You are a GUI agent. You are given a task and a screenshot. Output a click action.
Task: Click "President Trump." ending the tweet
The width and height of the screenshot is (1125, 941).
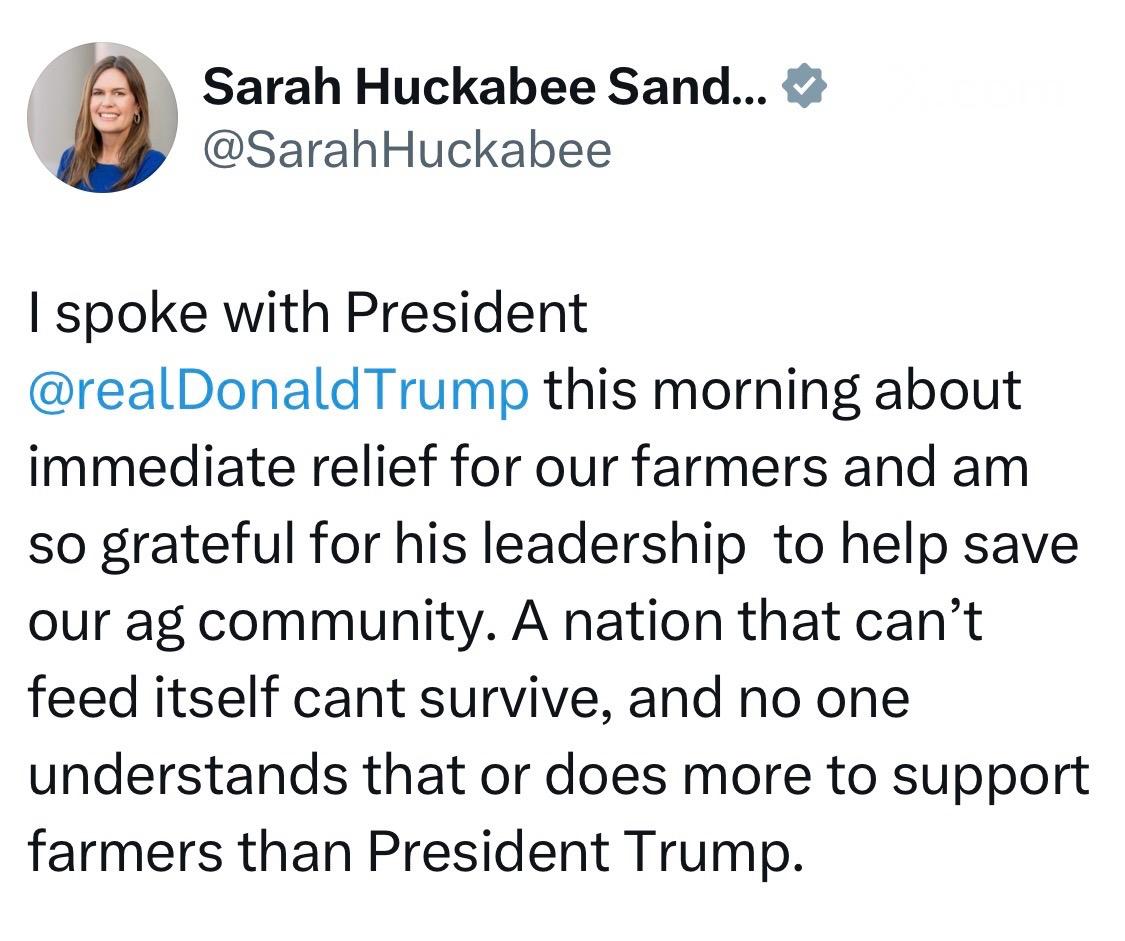point(585,852)
